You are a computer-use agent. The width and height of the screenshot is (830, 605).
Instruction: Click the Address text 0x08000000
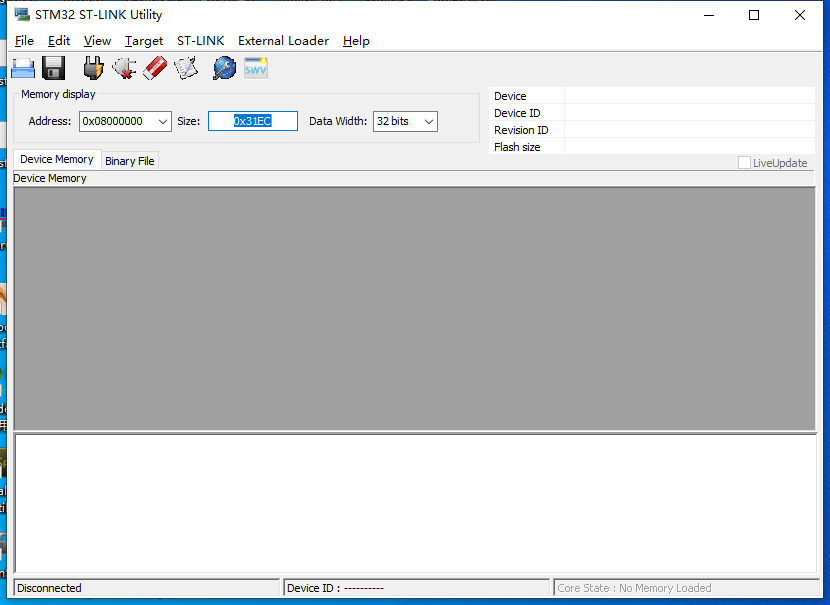click(112, 121)
